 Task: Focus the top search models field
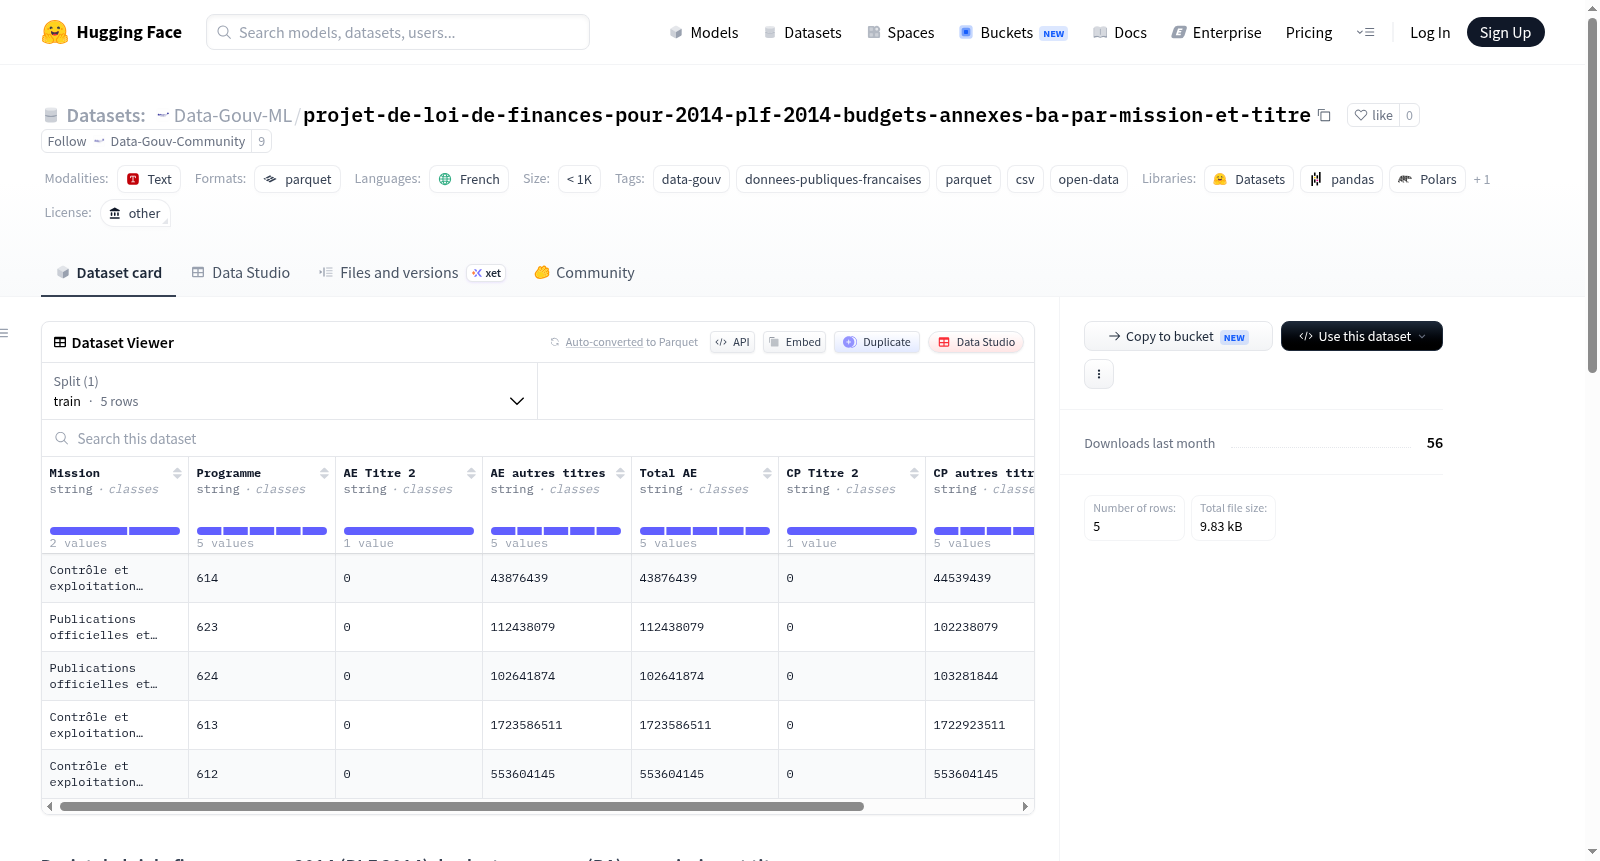(398, 32)
